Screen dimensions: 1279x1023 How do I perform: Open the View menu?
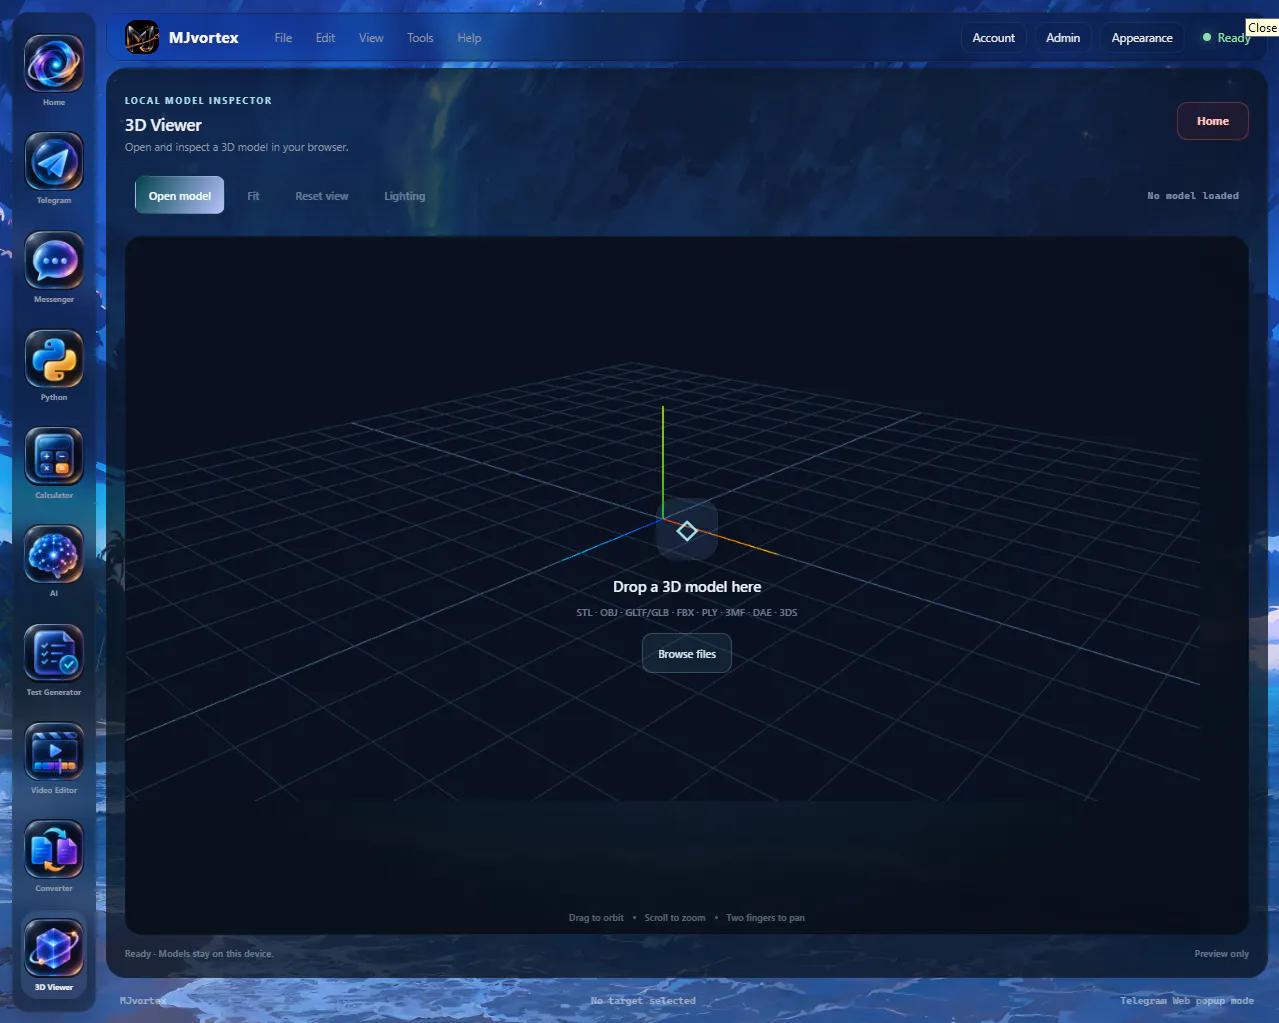371,38
